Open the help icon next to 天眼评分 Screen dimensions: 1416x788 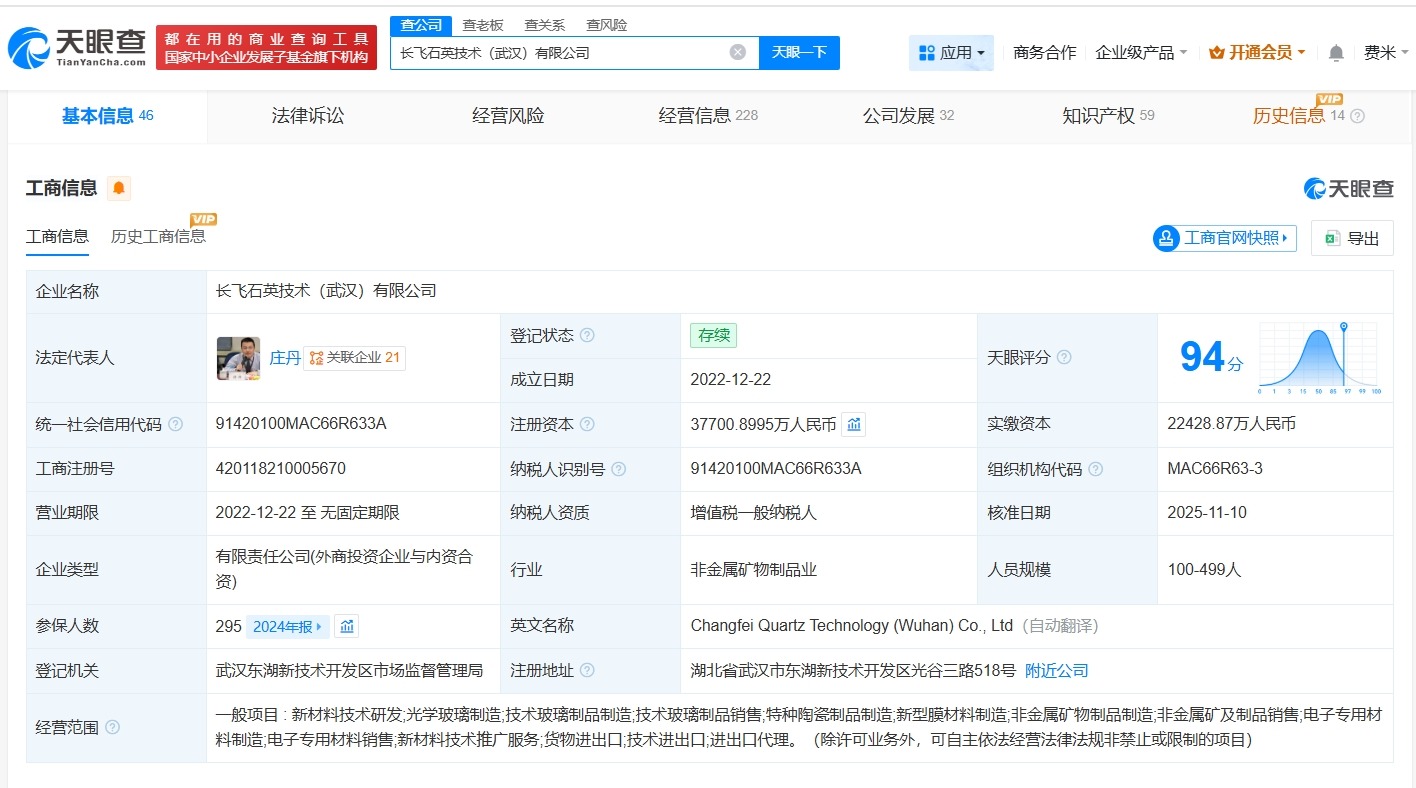(1065, 357)
